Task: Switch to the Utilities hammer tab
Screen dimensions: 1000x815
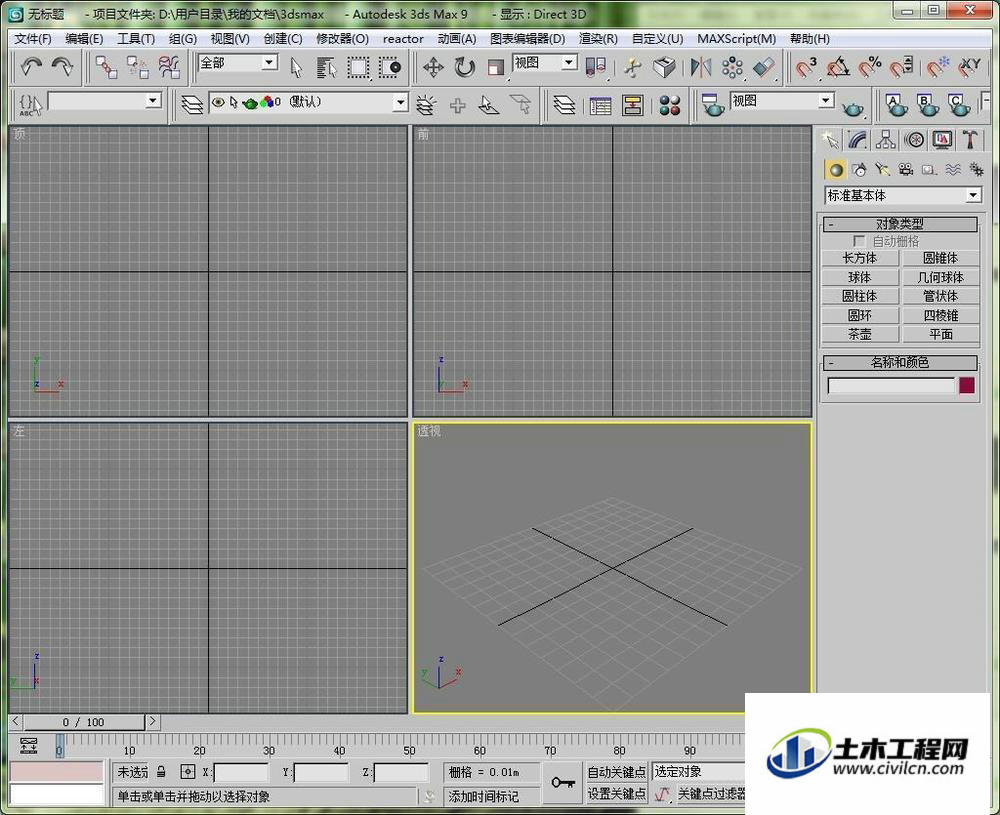Action: tap(970, 140)
